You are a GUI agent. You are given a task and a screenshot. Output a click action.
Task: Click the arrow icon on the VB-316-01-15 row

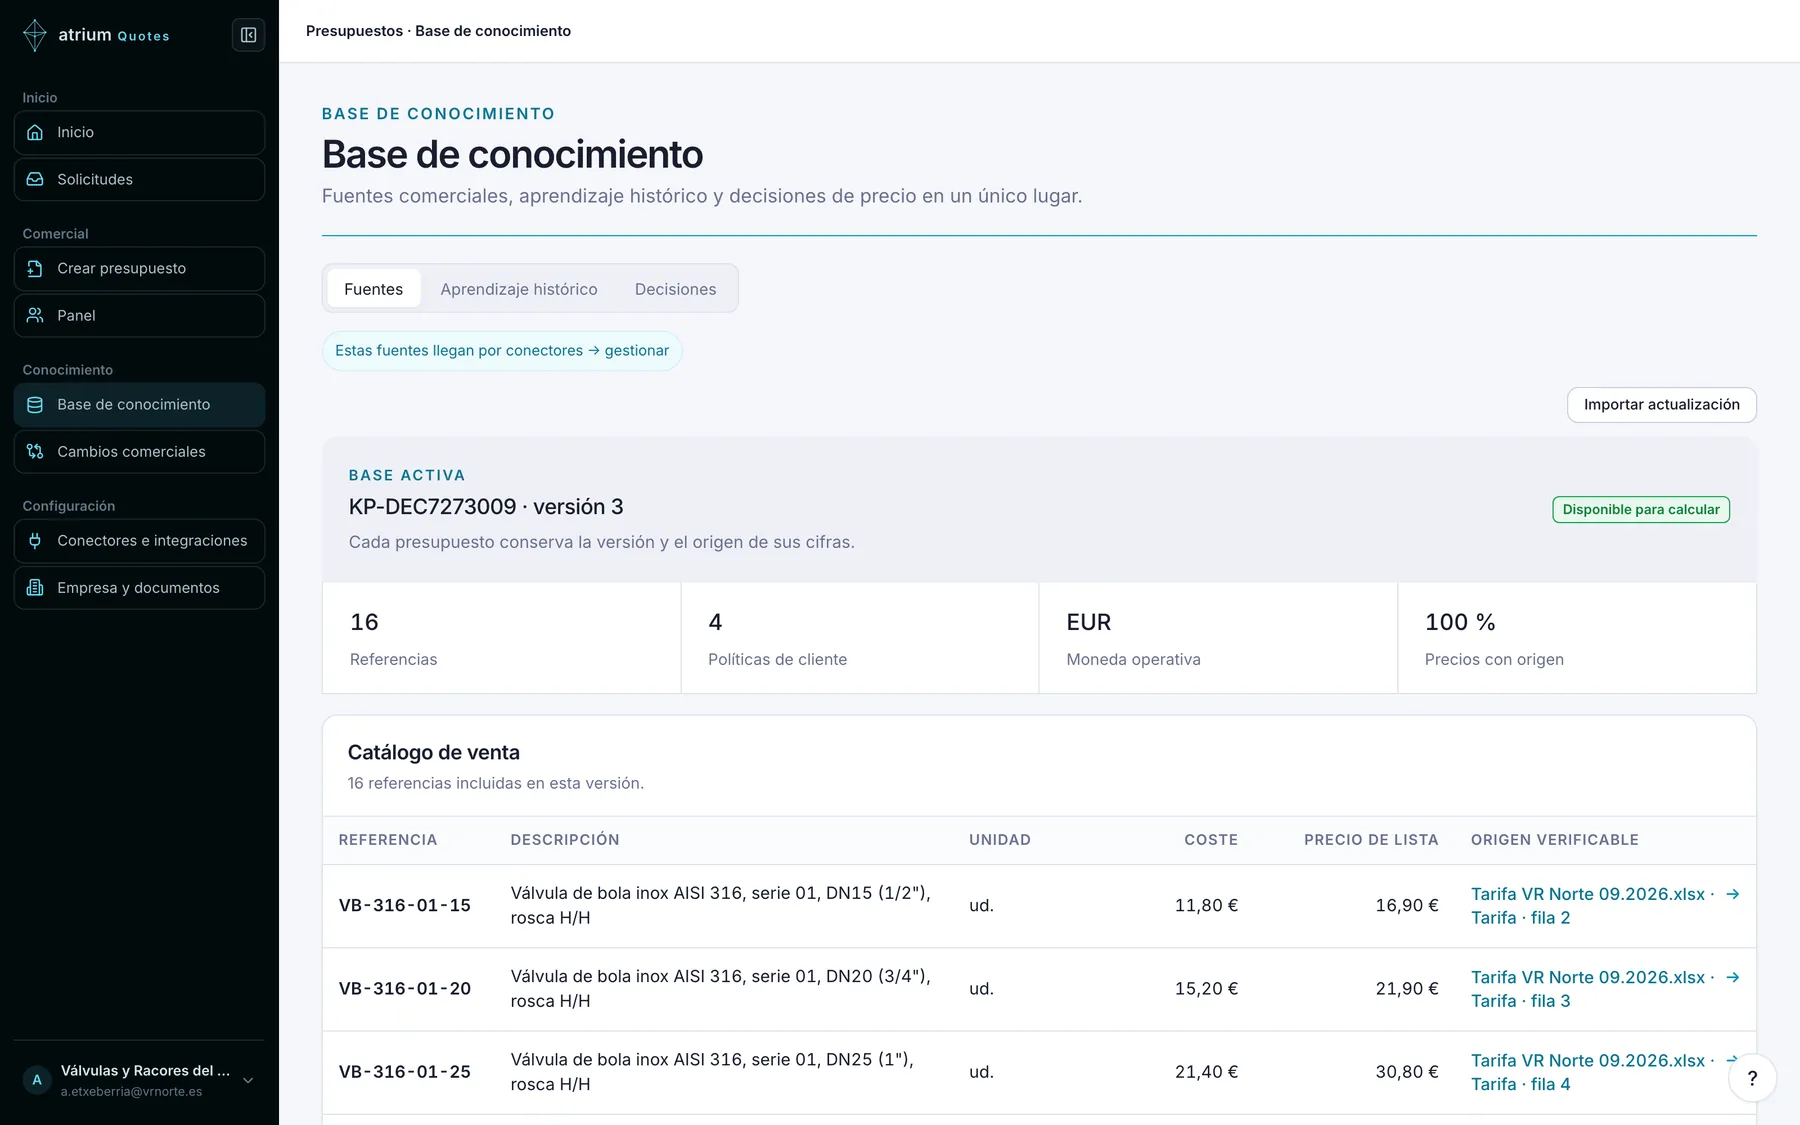(x=1733, y=894)
